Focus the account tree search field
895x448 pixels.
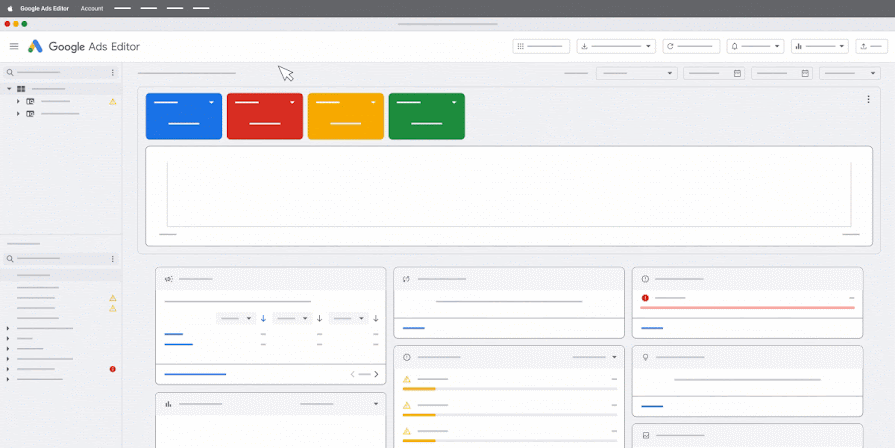point(61,72)
